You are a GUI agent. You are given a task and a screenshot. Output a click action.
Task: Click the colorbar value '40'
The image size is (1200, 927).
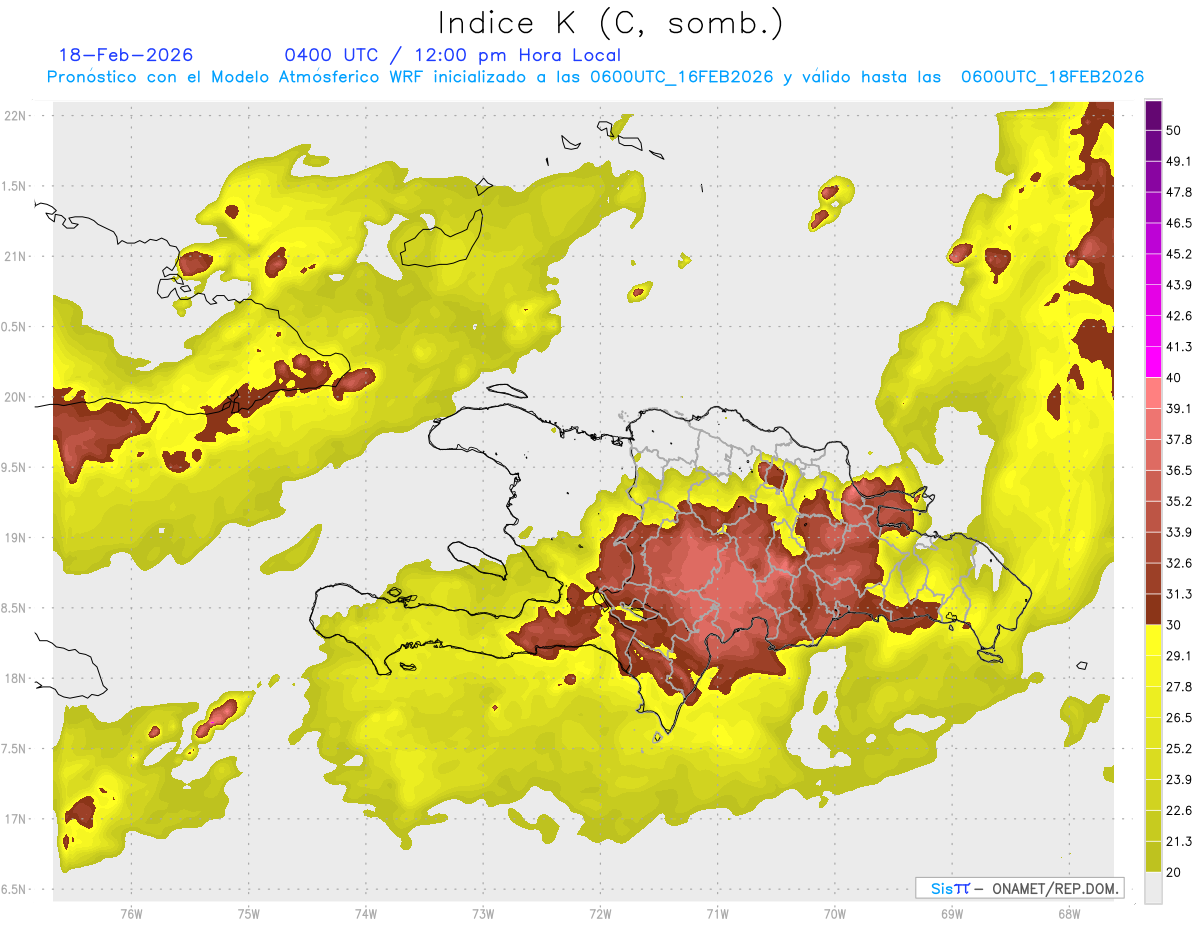tap(1174, 378)
